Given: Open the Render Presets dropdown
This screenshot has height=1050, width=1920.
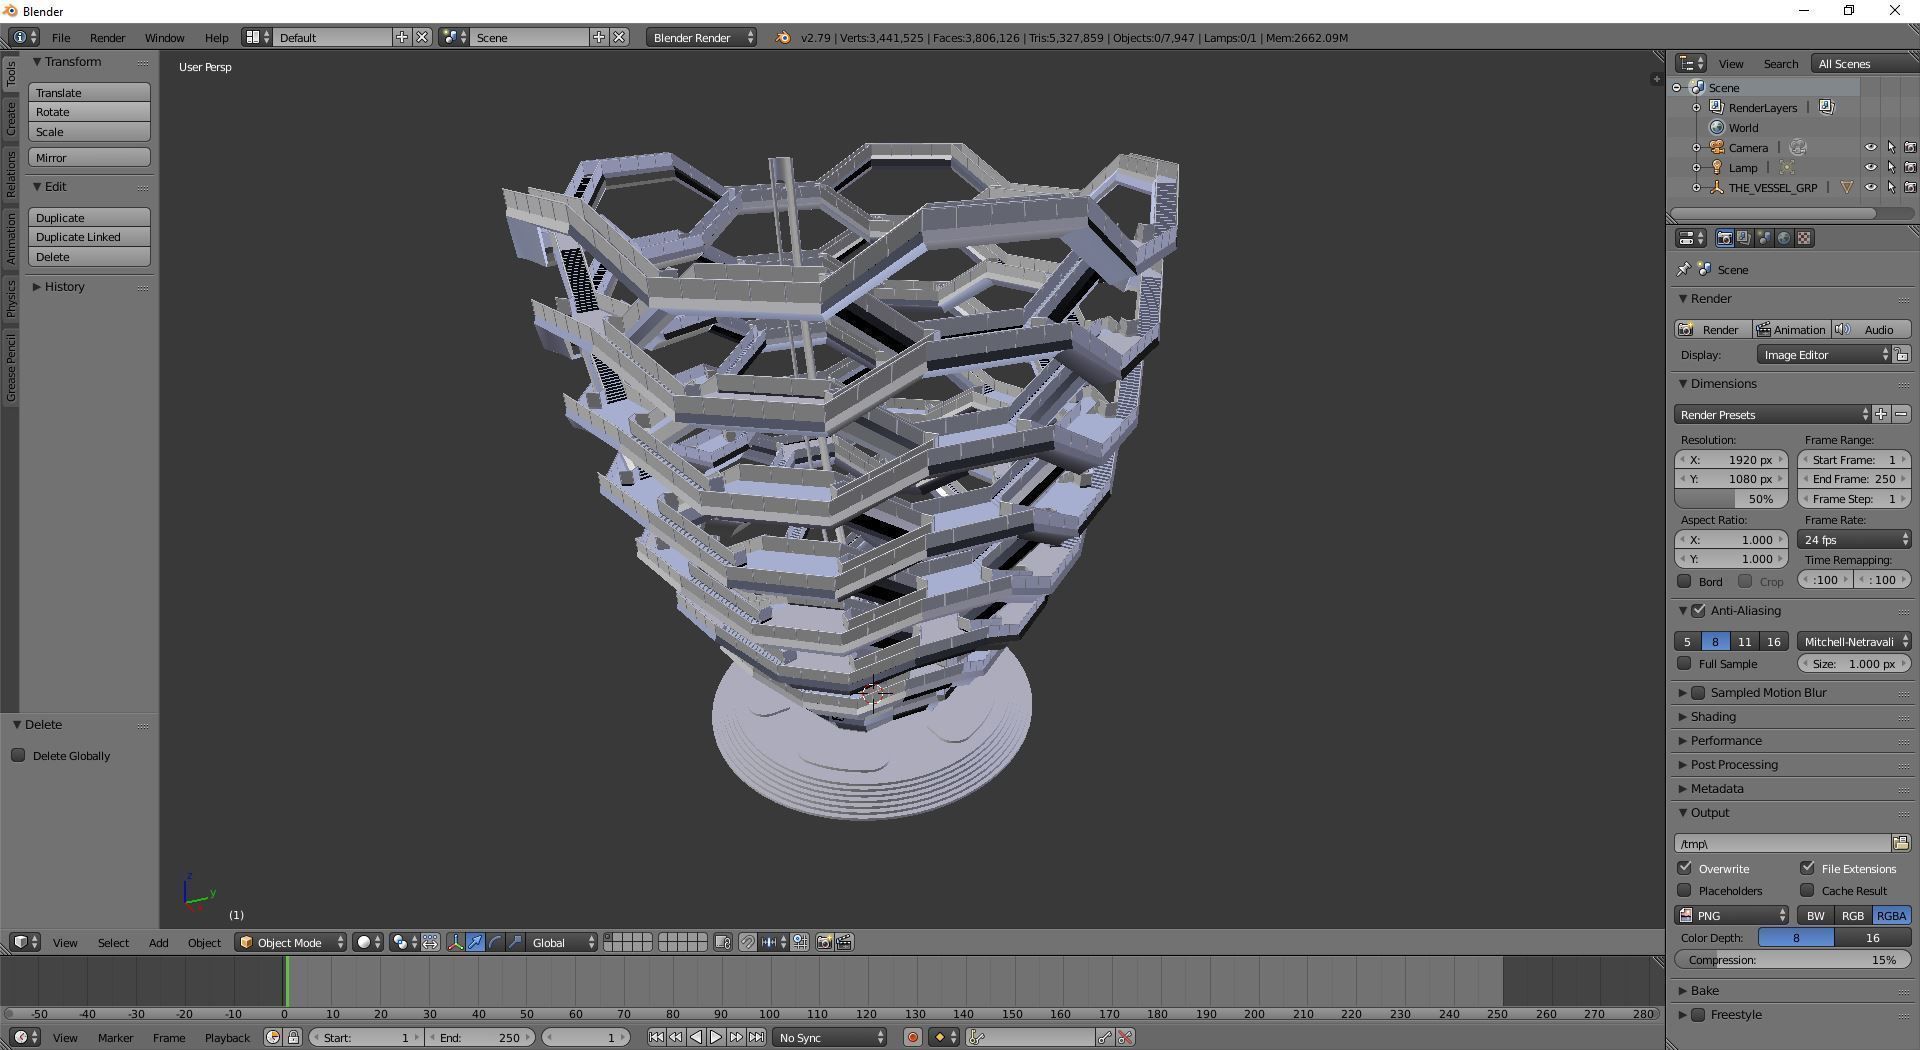Looking at the screenshot, I should (1772, 414).
